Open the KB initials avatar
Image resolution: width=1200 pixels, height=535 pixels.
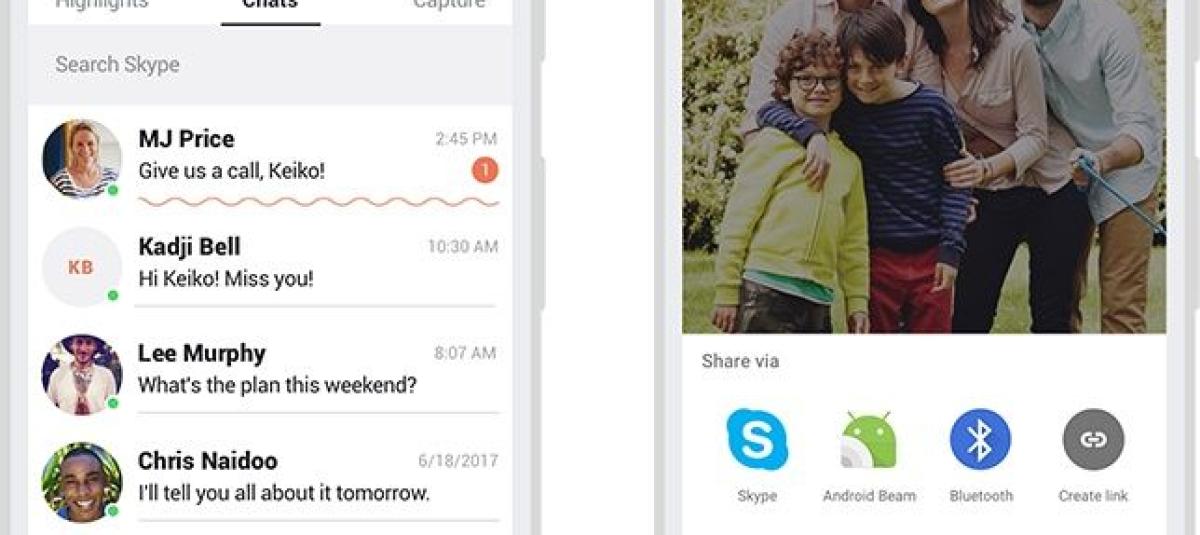tap(82, 266)
